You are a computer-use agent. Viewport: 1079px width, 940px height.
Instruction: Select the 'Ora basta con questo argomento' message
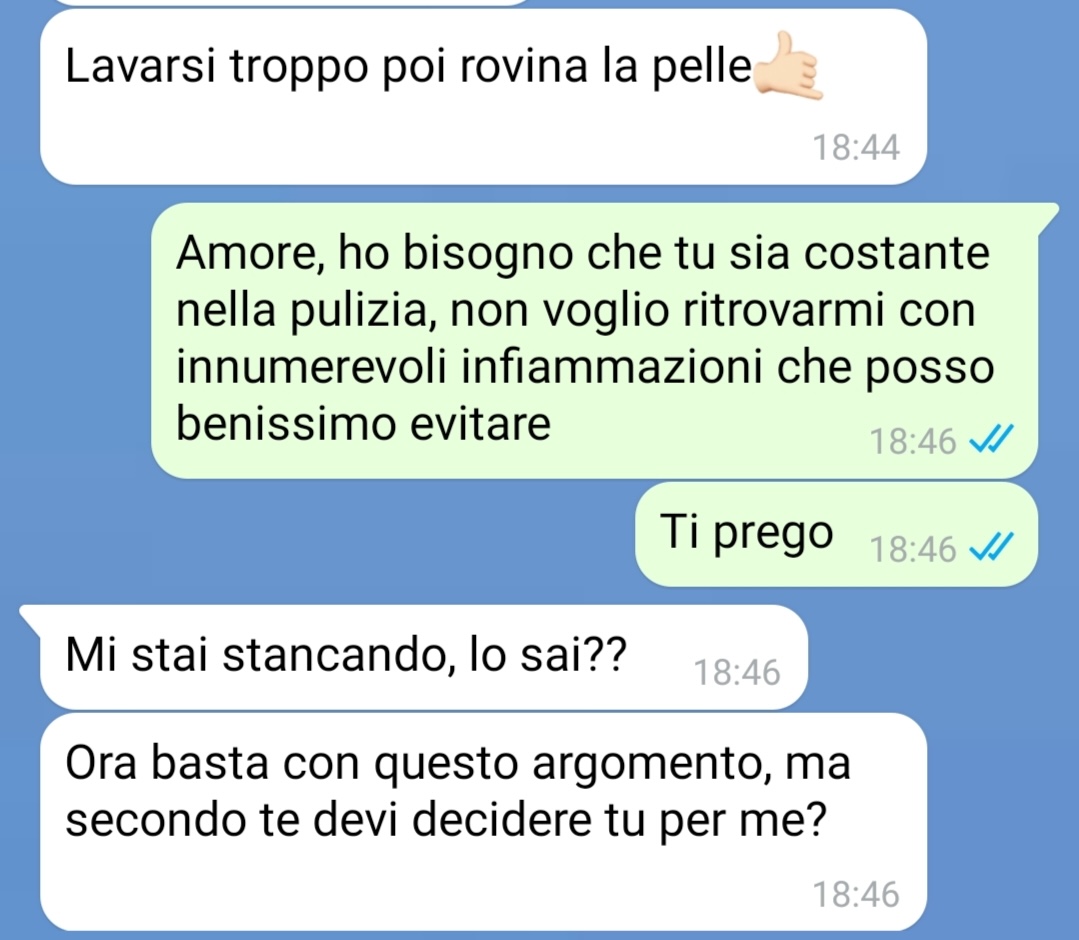[483, 822]
